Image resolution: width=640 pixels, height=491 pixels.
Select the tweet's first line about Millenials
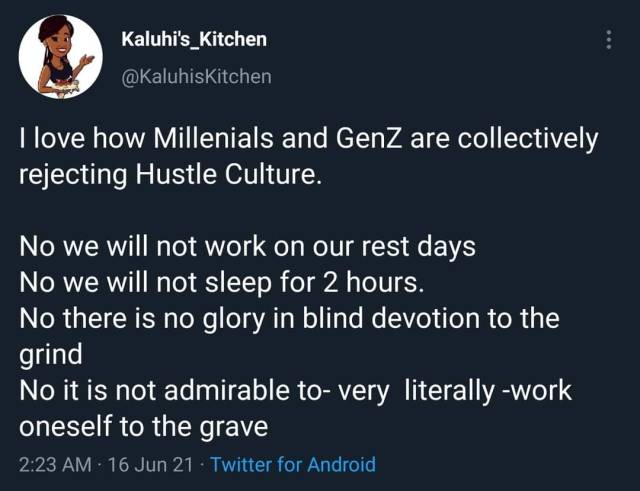click(309, 139)
